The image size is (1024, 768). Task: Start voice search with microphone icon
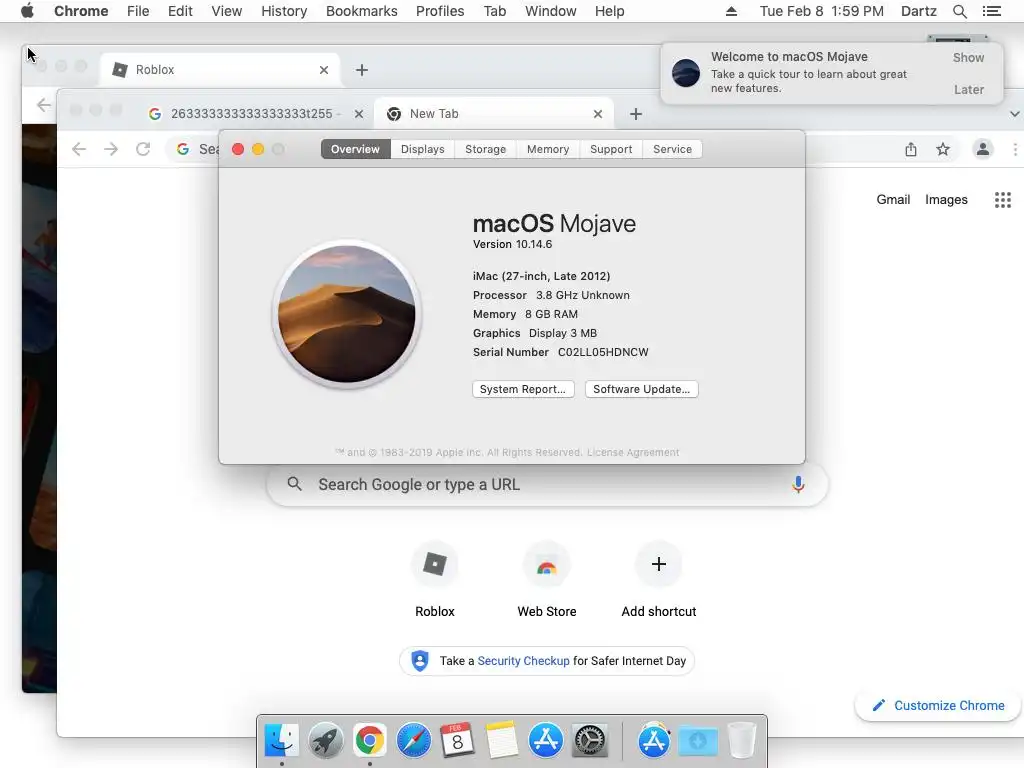click(x=798, y=485)
